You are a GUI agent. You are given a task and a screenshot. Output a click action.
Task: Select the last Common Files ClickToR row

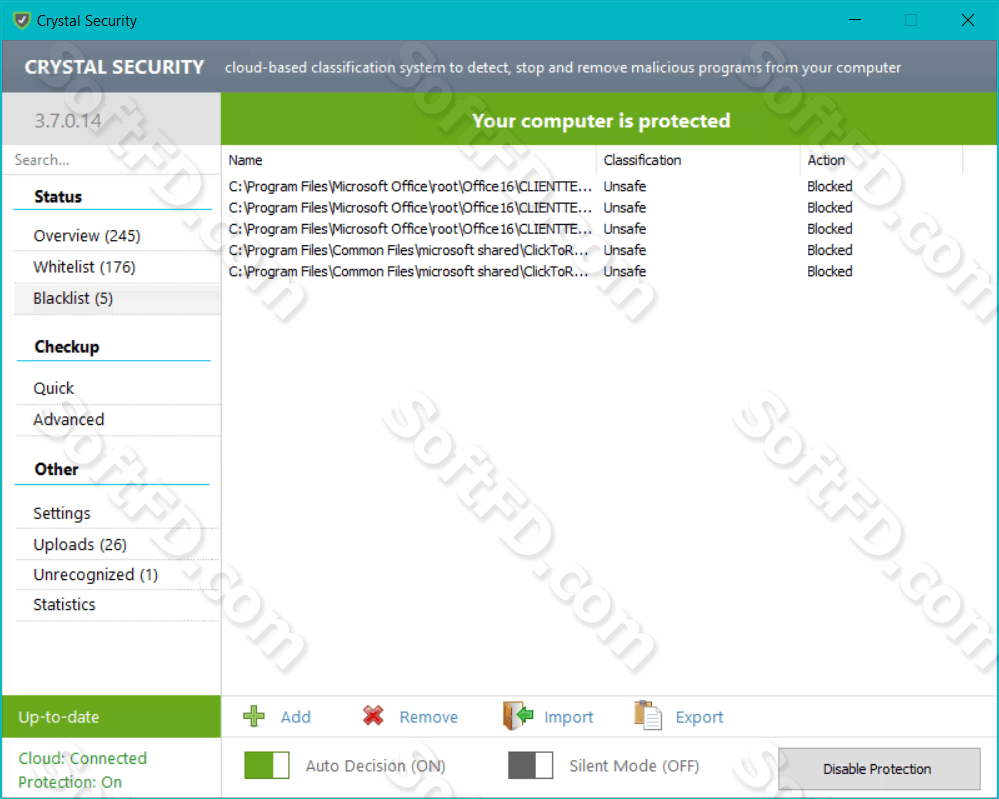[593, 271]
